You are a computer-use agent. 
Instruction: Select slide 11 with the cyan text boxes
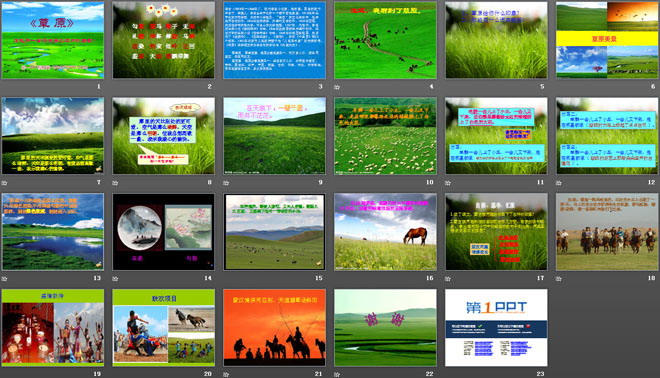(496, 136)
